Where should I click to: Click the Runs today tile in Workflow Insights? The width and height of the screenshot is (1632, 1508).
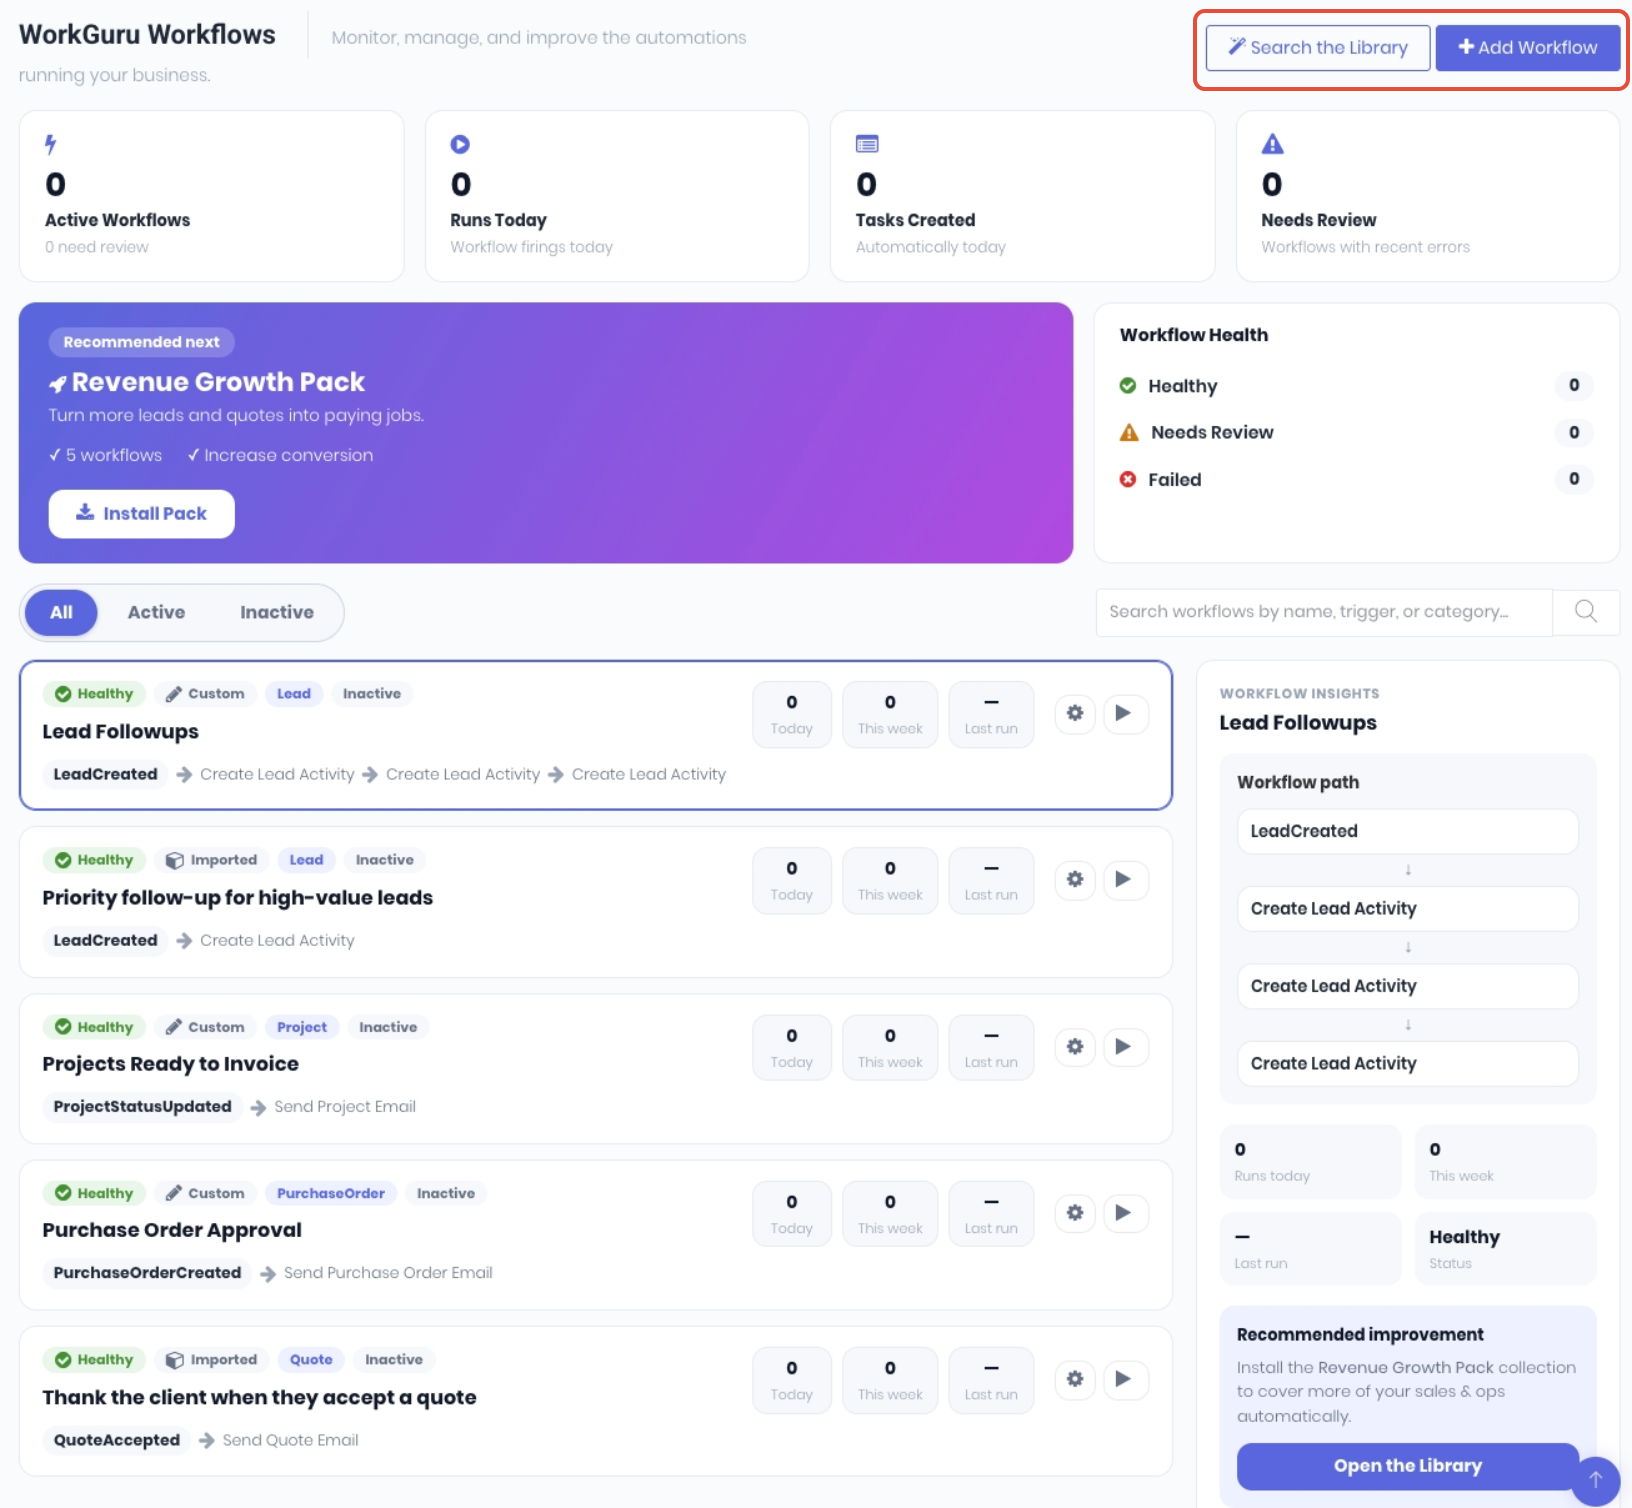point(1311,1162)
